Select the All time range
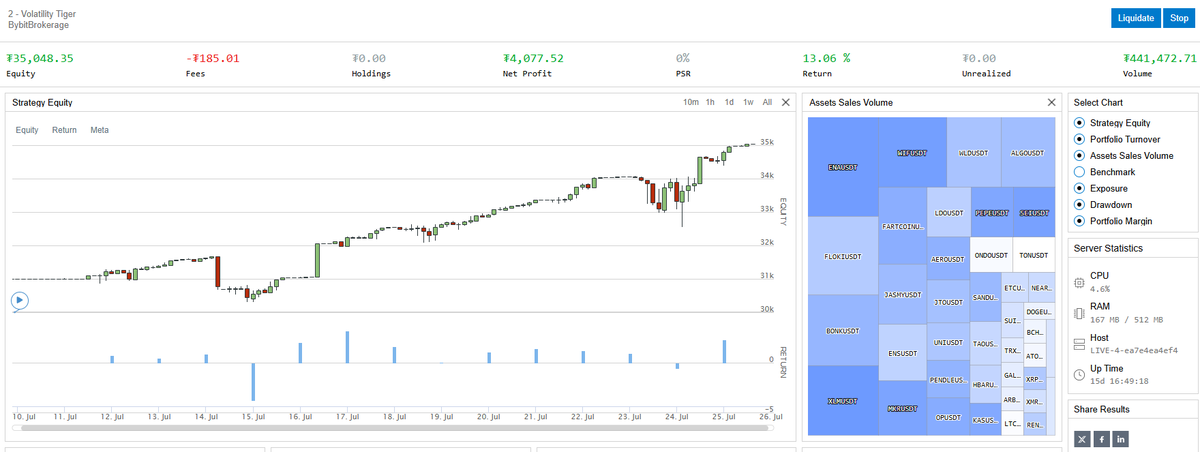 tap(767, 102)
